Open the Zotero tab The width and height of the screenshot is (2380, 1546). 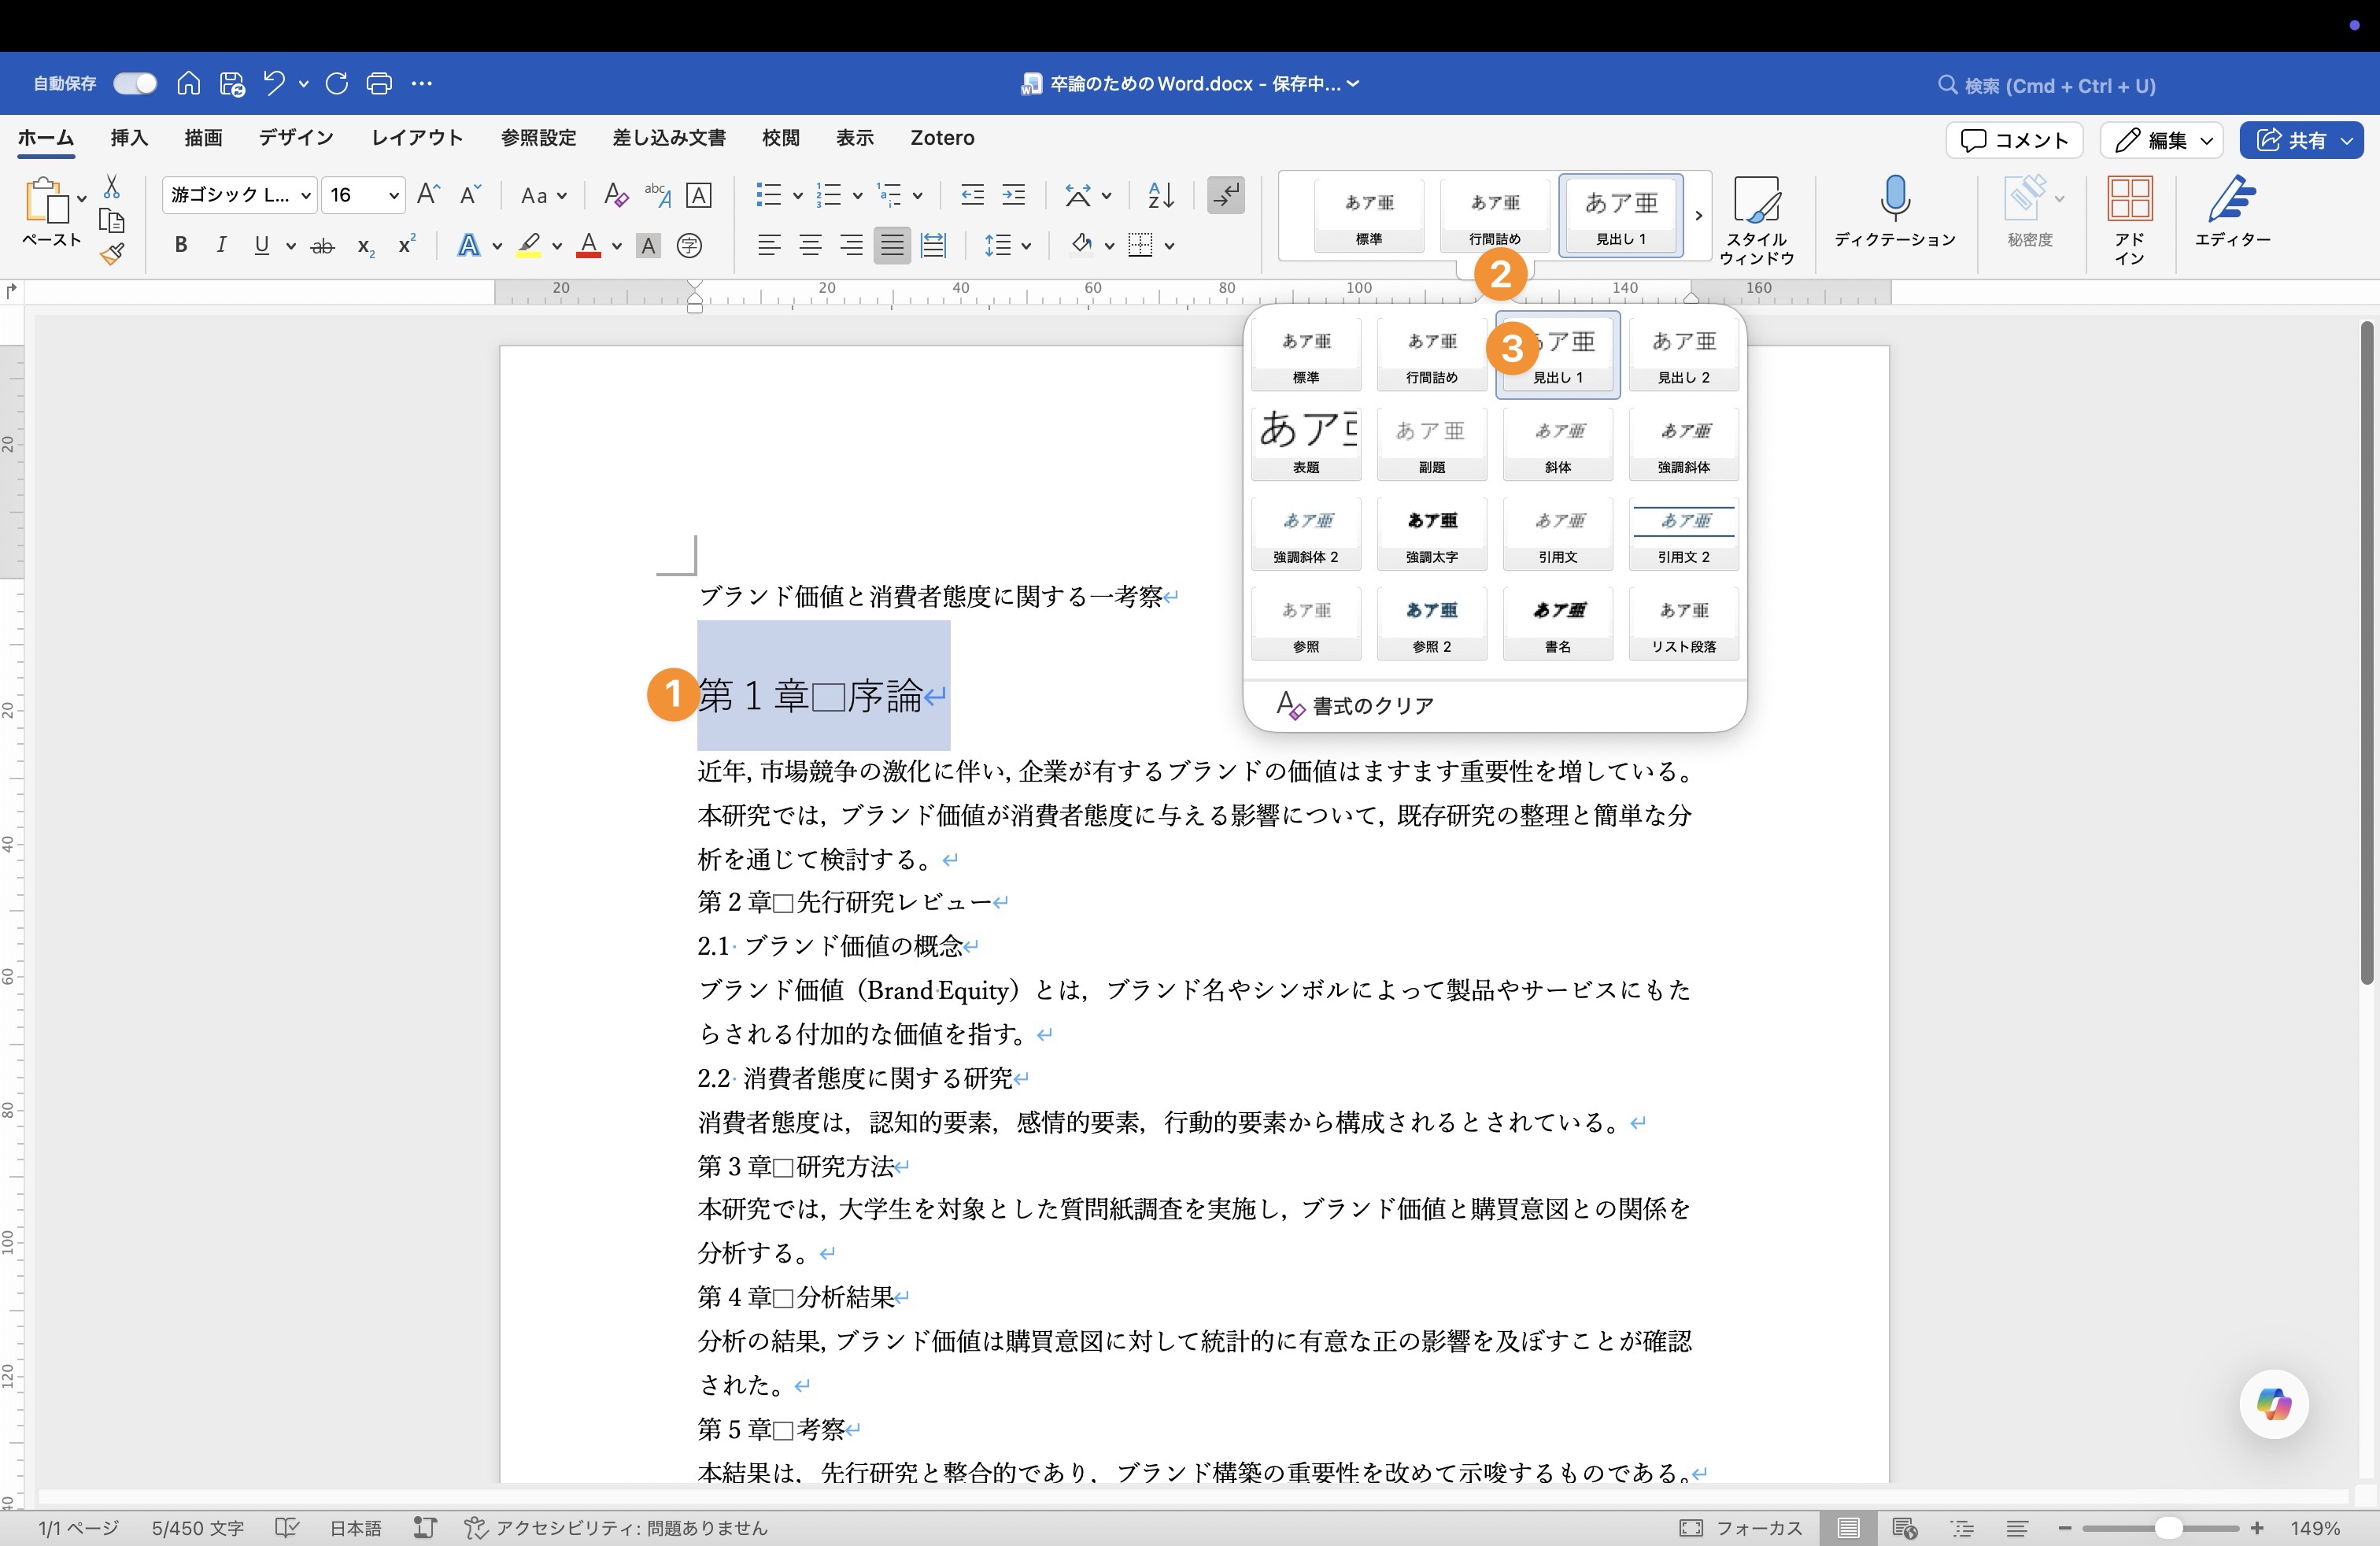point(941,138)
